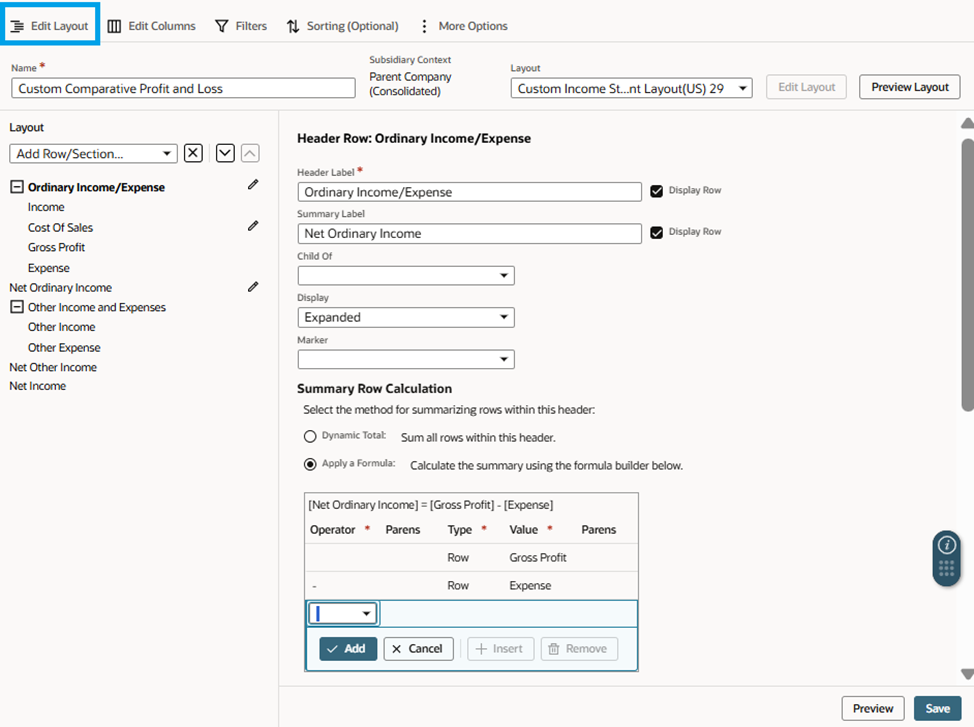The width and height of the screenshot is (974, 727).
Task: Click the Save button
Action: point(937,708)
